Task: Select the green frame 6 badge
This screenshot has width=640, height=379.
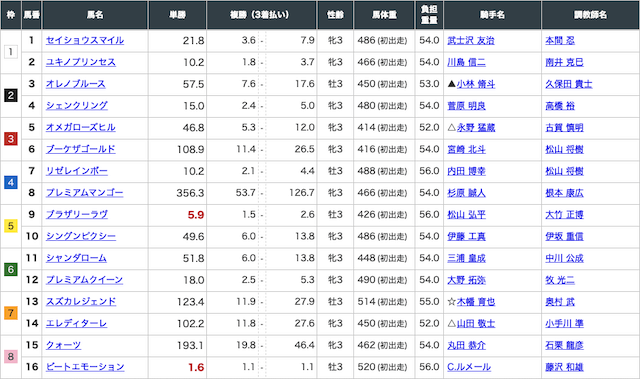Action: click(11, 269)
